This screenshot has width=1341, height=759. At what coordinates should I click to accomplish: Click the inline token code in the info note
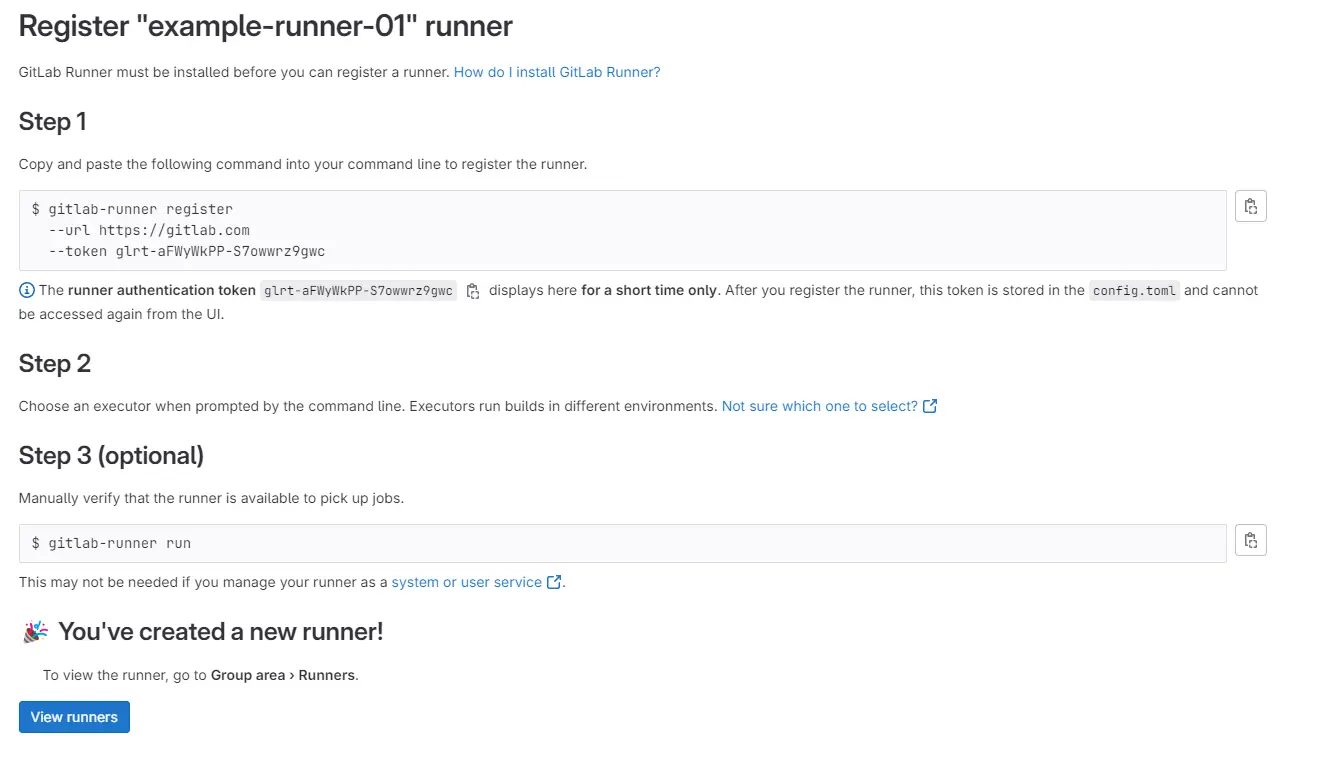tap(358, 291)
